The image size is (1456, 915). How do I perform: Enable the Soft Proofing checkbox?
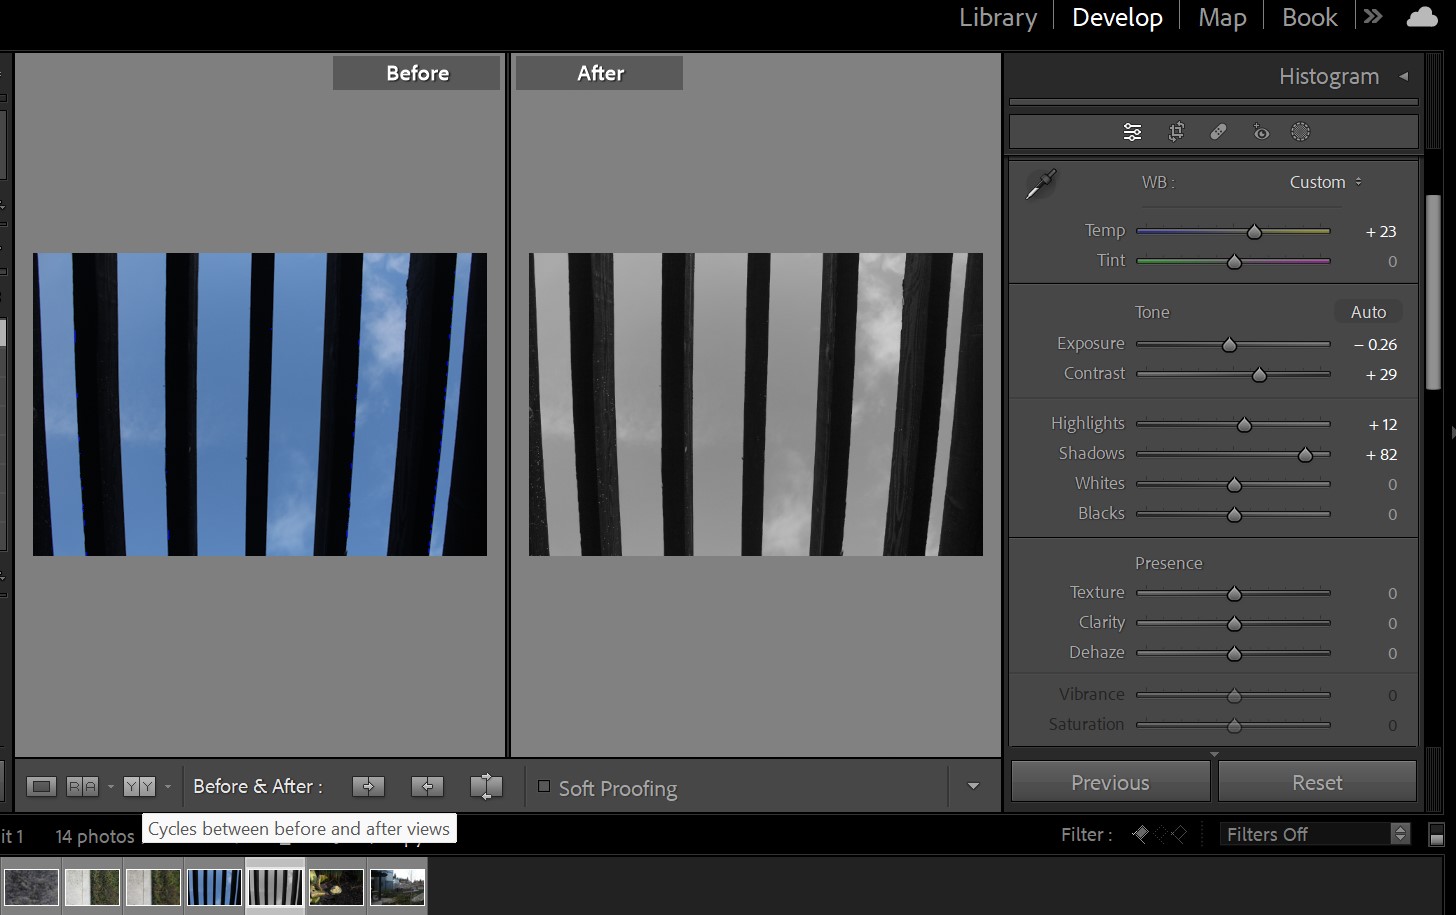point(544,787)
